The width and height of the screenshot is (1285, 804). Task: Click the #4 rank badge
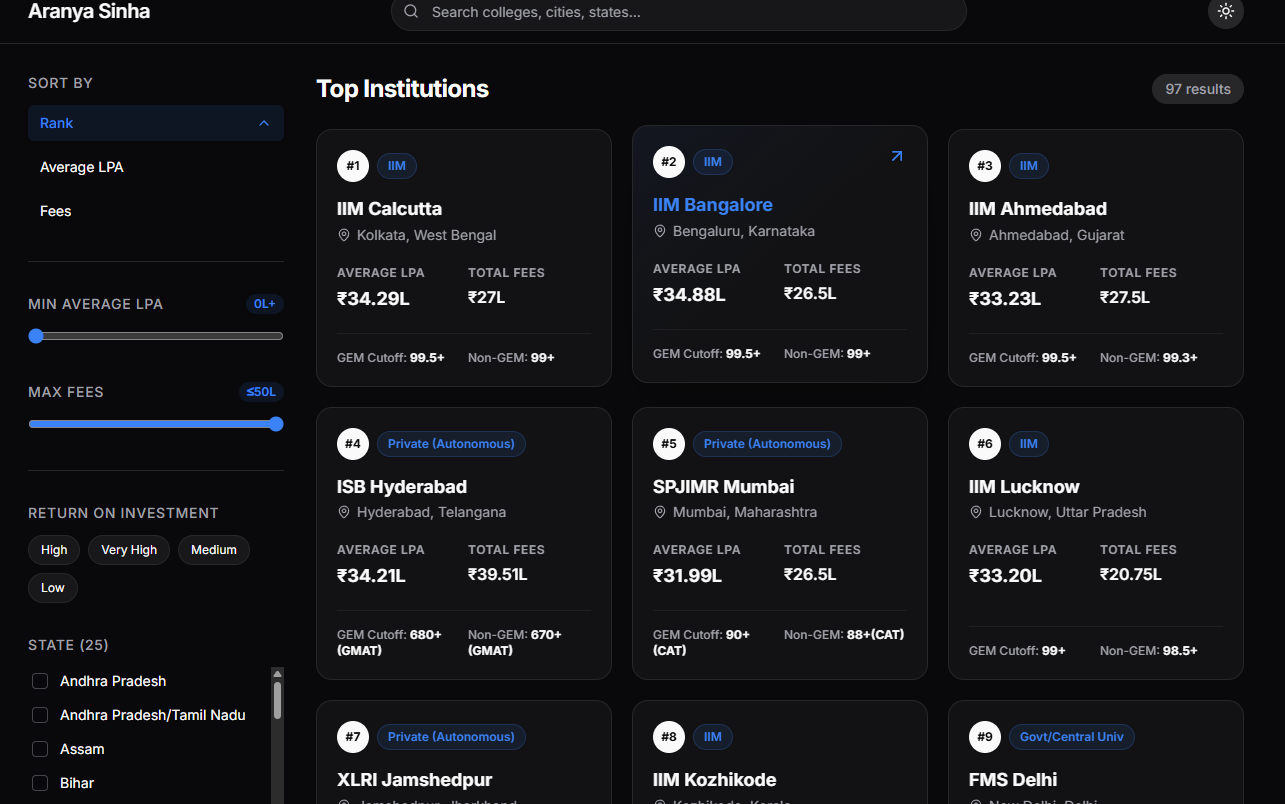point(353,444)
